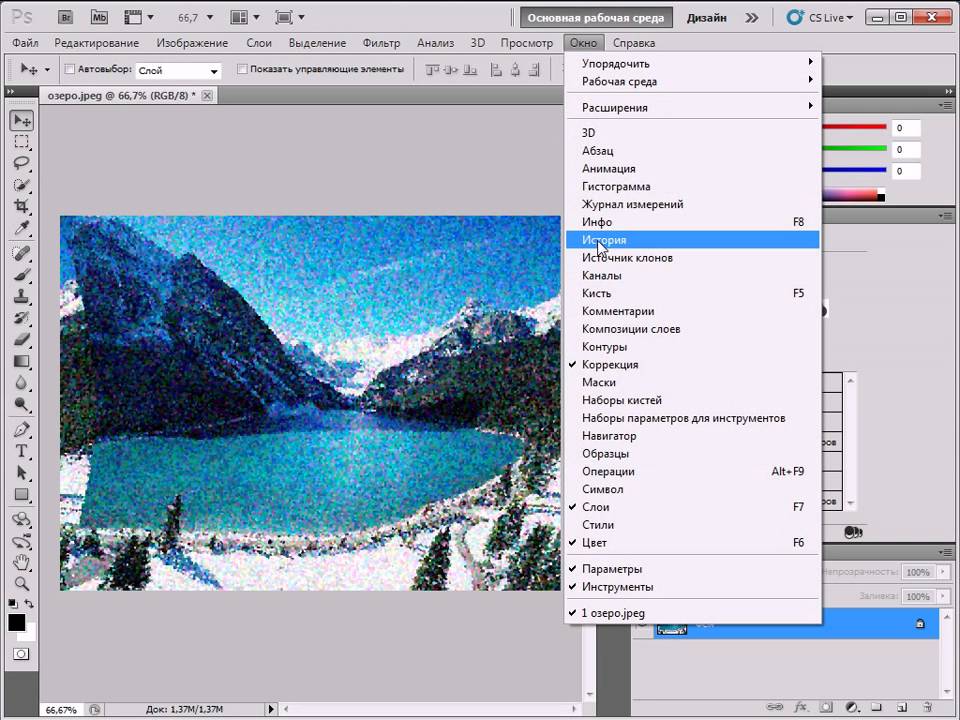This screenshot has width=960, height=720.
Task: Select the Eyedropper tool
Action: [21, 228]
